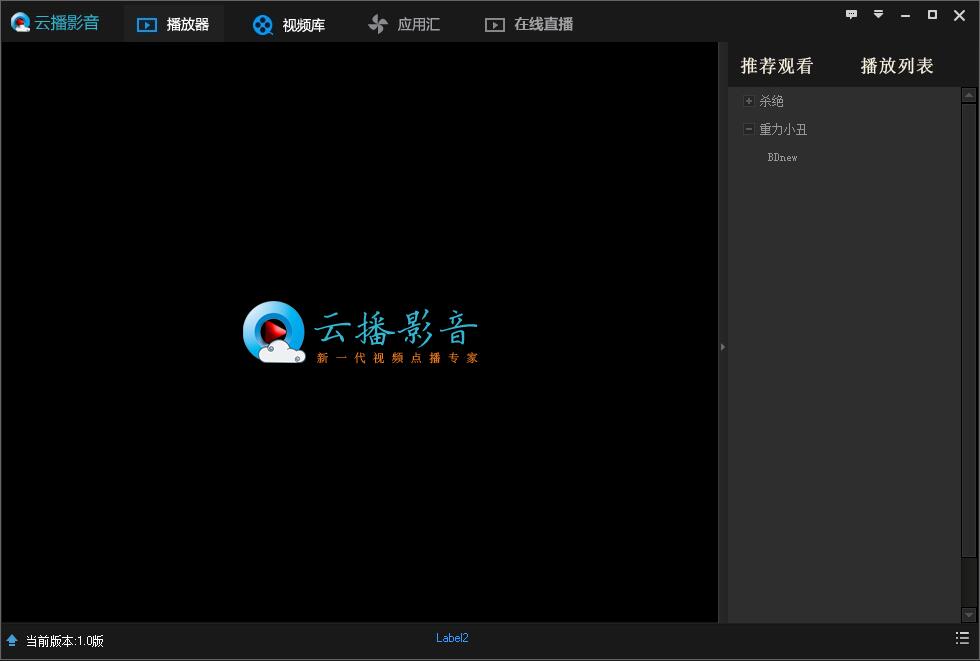Click the pinwheel 应用汇 icon
Viewport: 980px width, 661px height.
click(x=377, y=25)
